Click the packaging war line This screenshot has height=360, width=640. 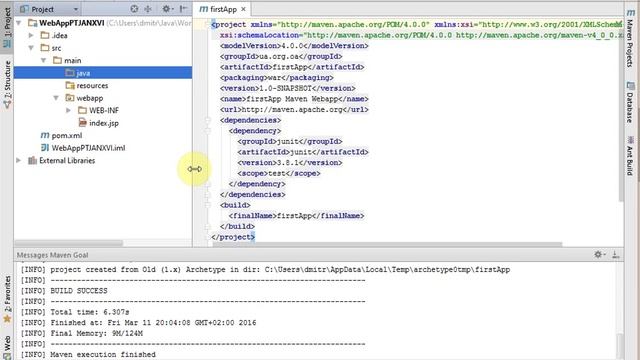coord(277,78)
